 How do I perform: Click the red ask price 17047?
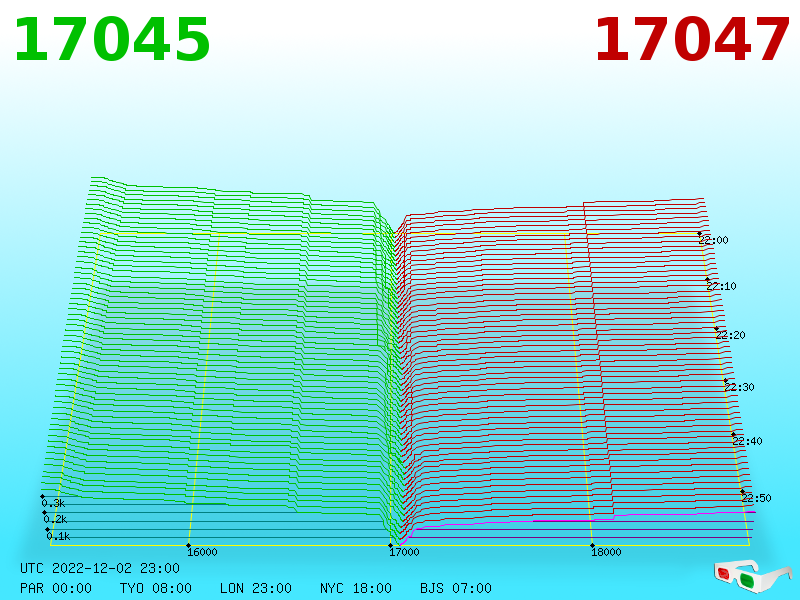[692, 40]
